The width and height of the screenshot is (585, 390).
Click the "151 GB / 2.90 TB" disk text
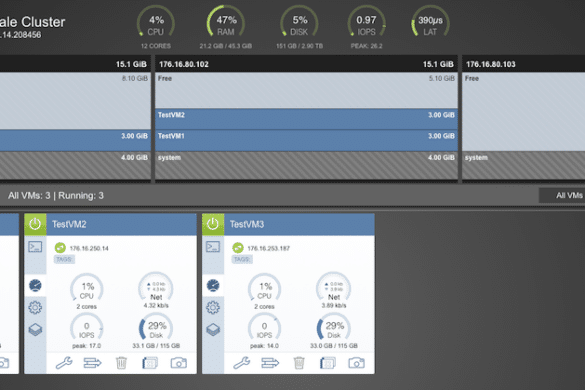point(300,46)
